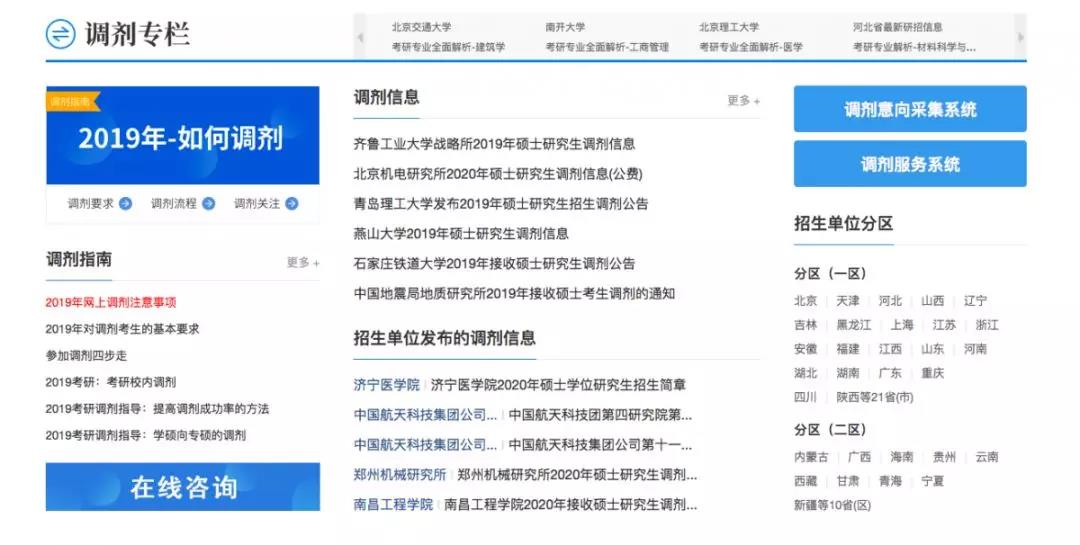The image size is (1080, 545).
Task: Select 江苏 region
Action: click(944, 325)
